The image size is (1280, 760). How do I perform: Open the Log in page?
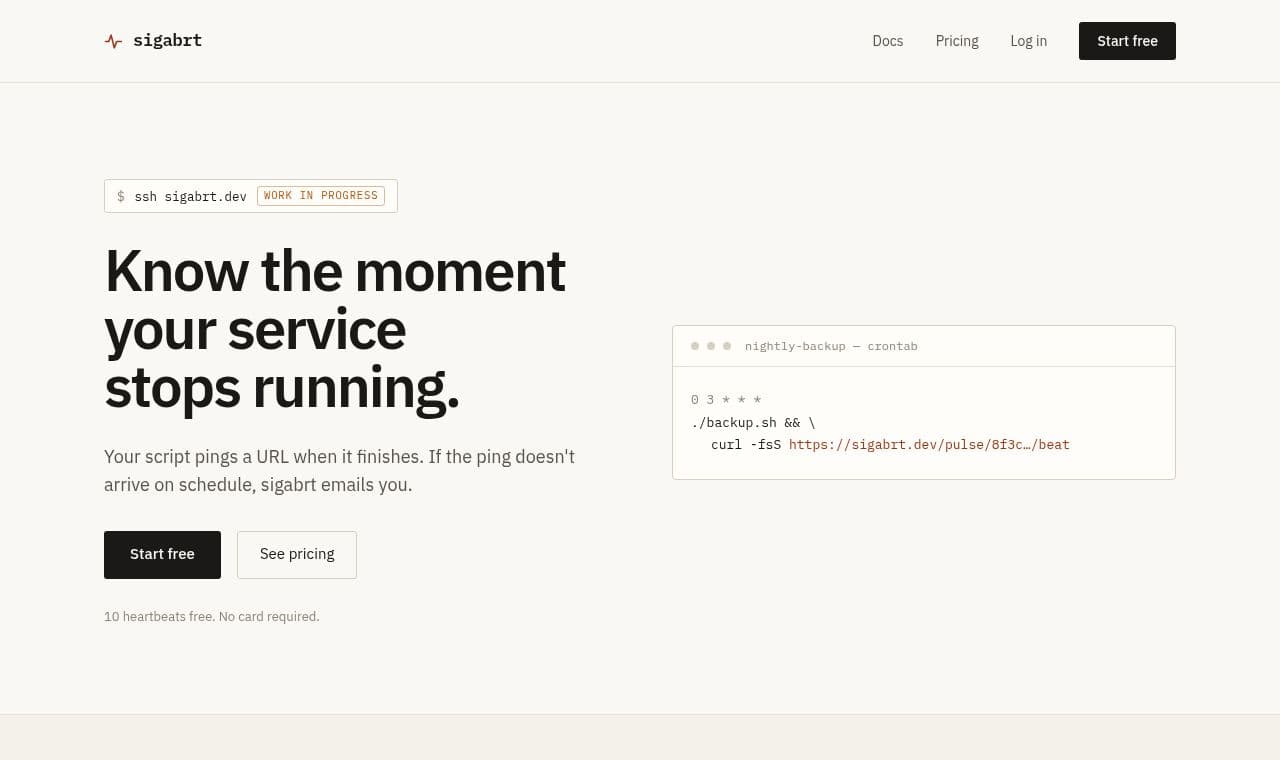click(1028, 41)
